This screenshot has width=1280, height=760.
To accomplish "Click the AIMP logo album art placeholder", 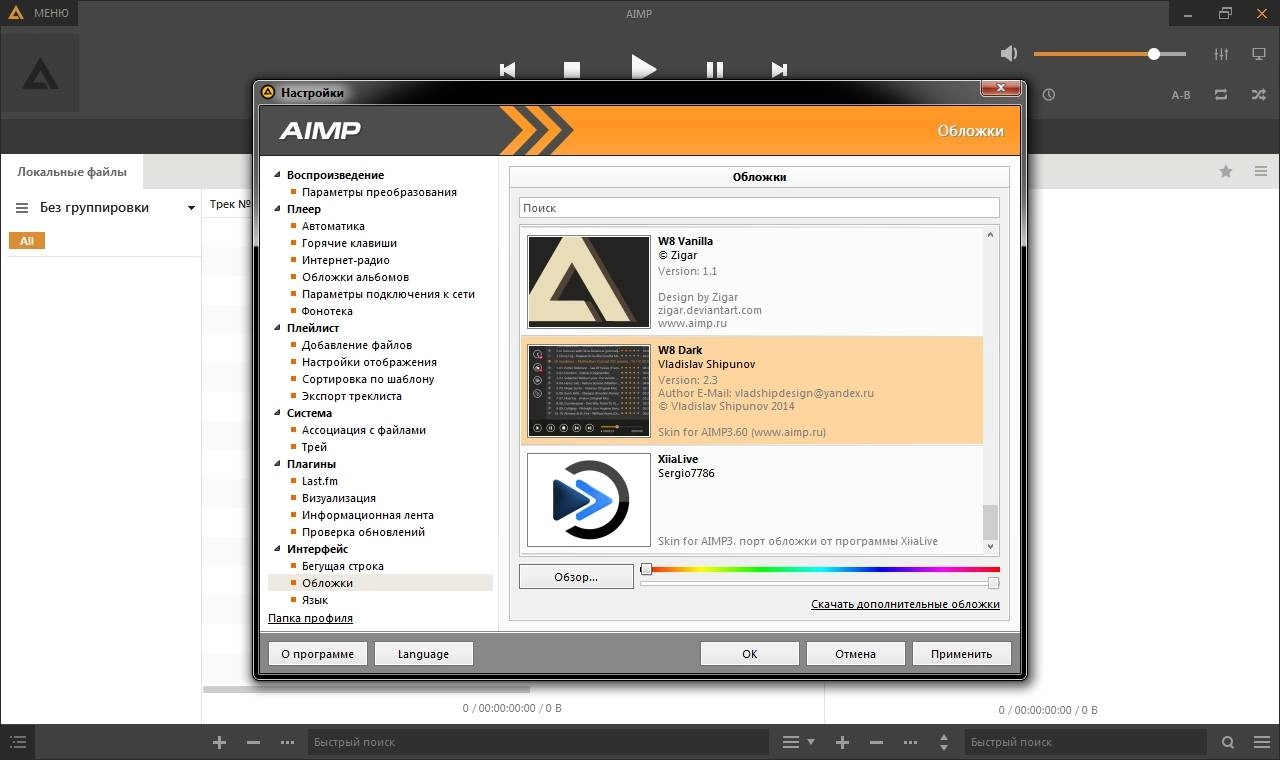I will click(x=40, y=73).
